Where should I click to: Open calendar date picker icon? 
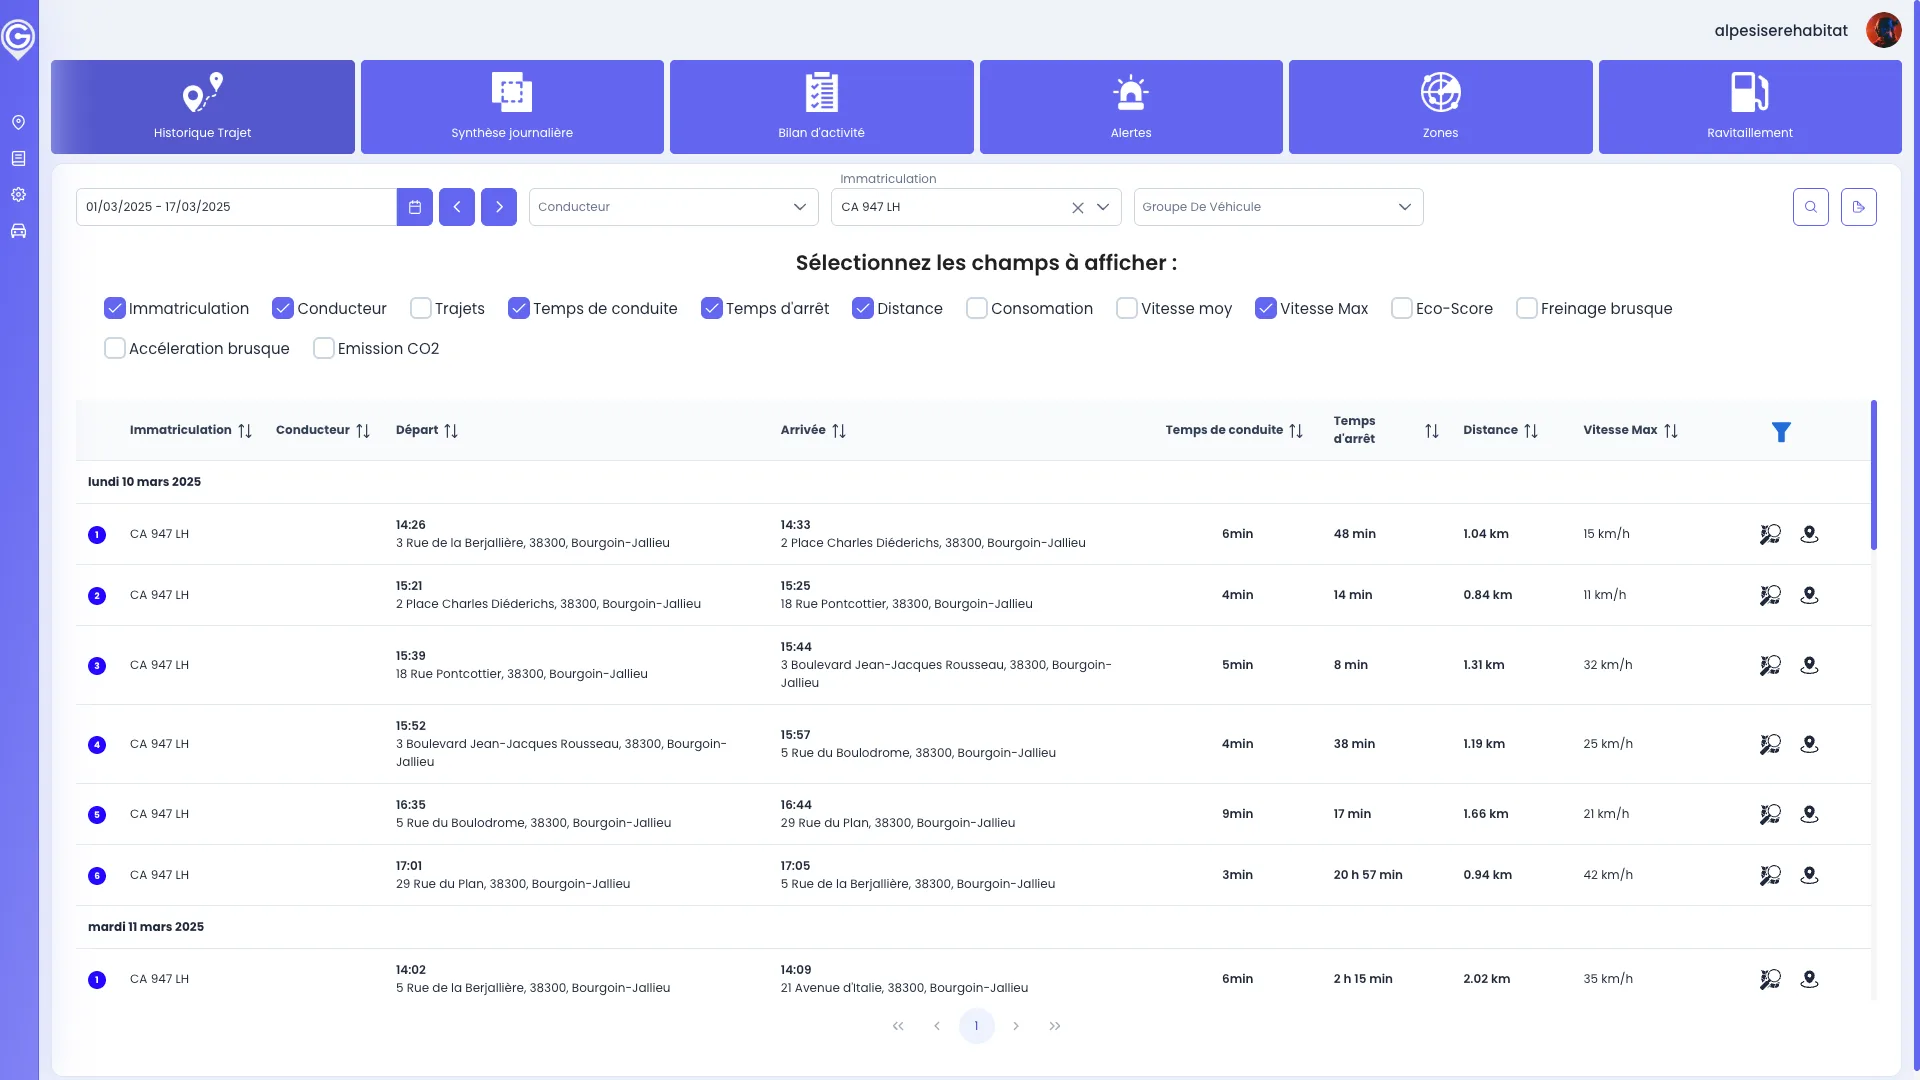(415, 207)
